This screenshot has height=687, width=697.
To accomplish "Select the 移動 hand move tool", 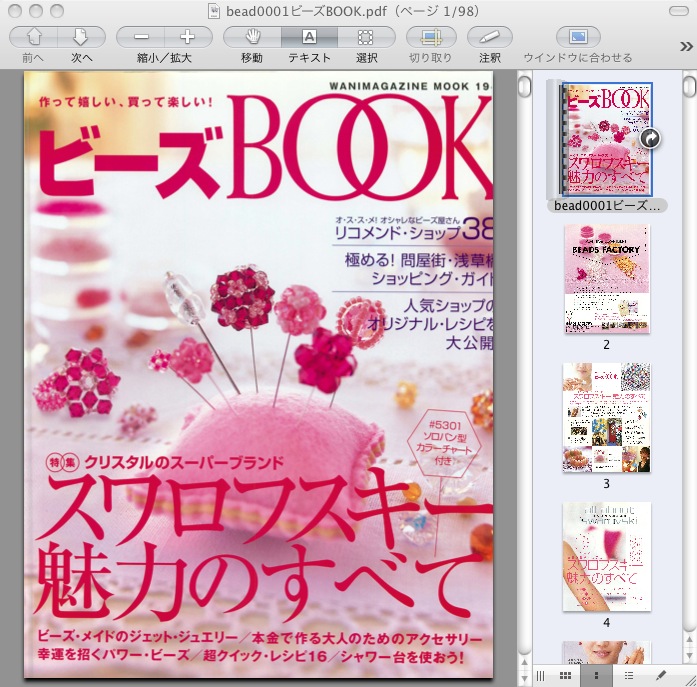I will 252,37.
